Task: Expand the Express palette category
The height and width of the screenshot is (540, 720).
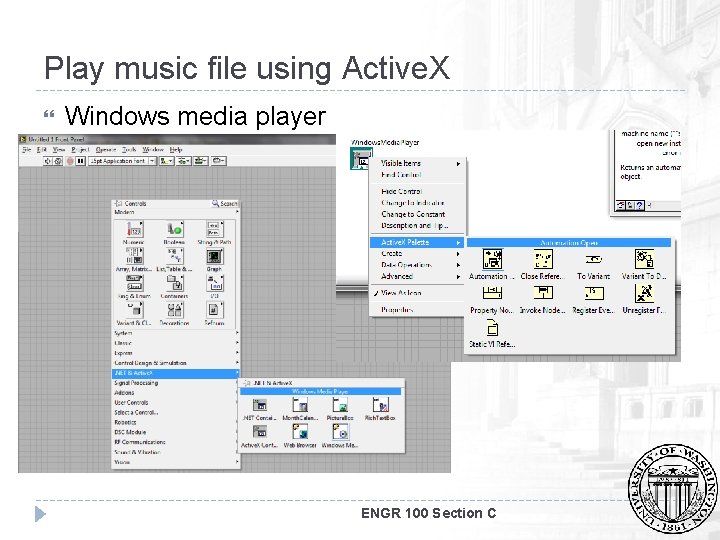Action: click(176, 353)
